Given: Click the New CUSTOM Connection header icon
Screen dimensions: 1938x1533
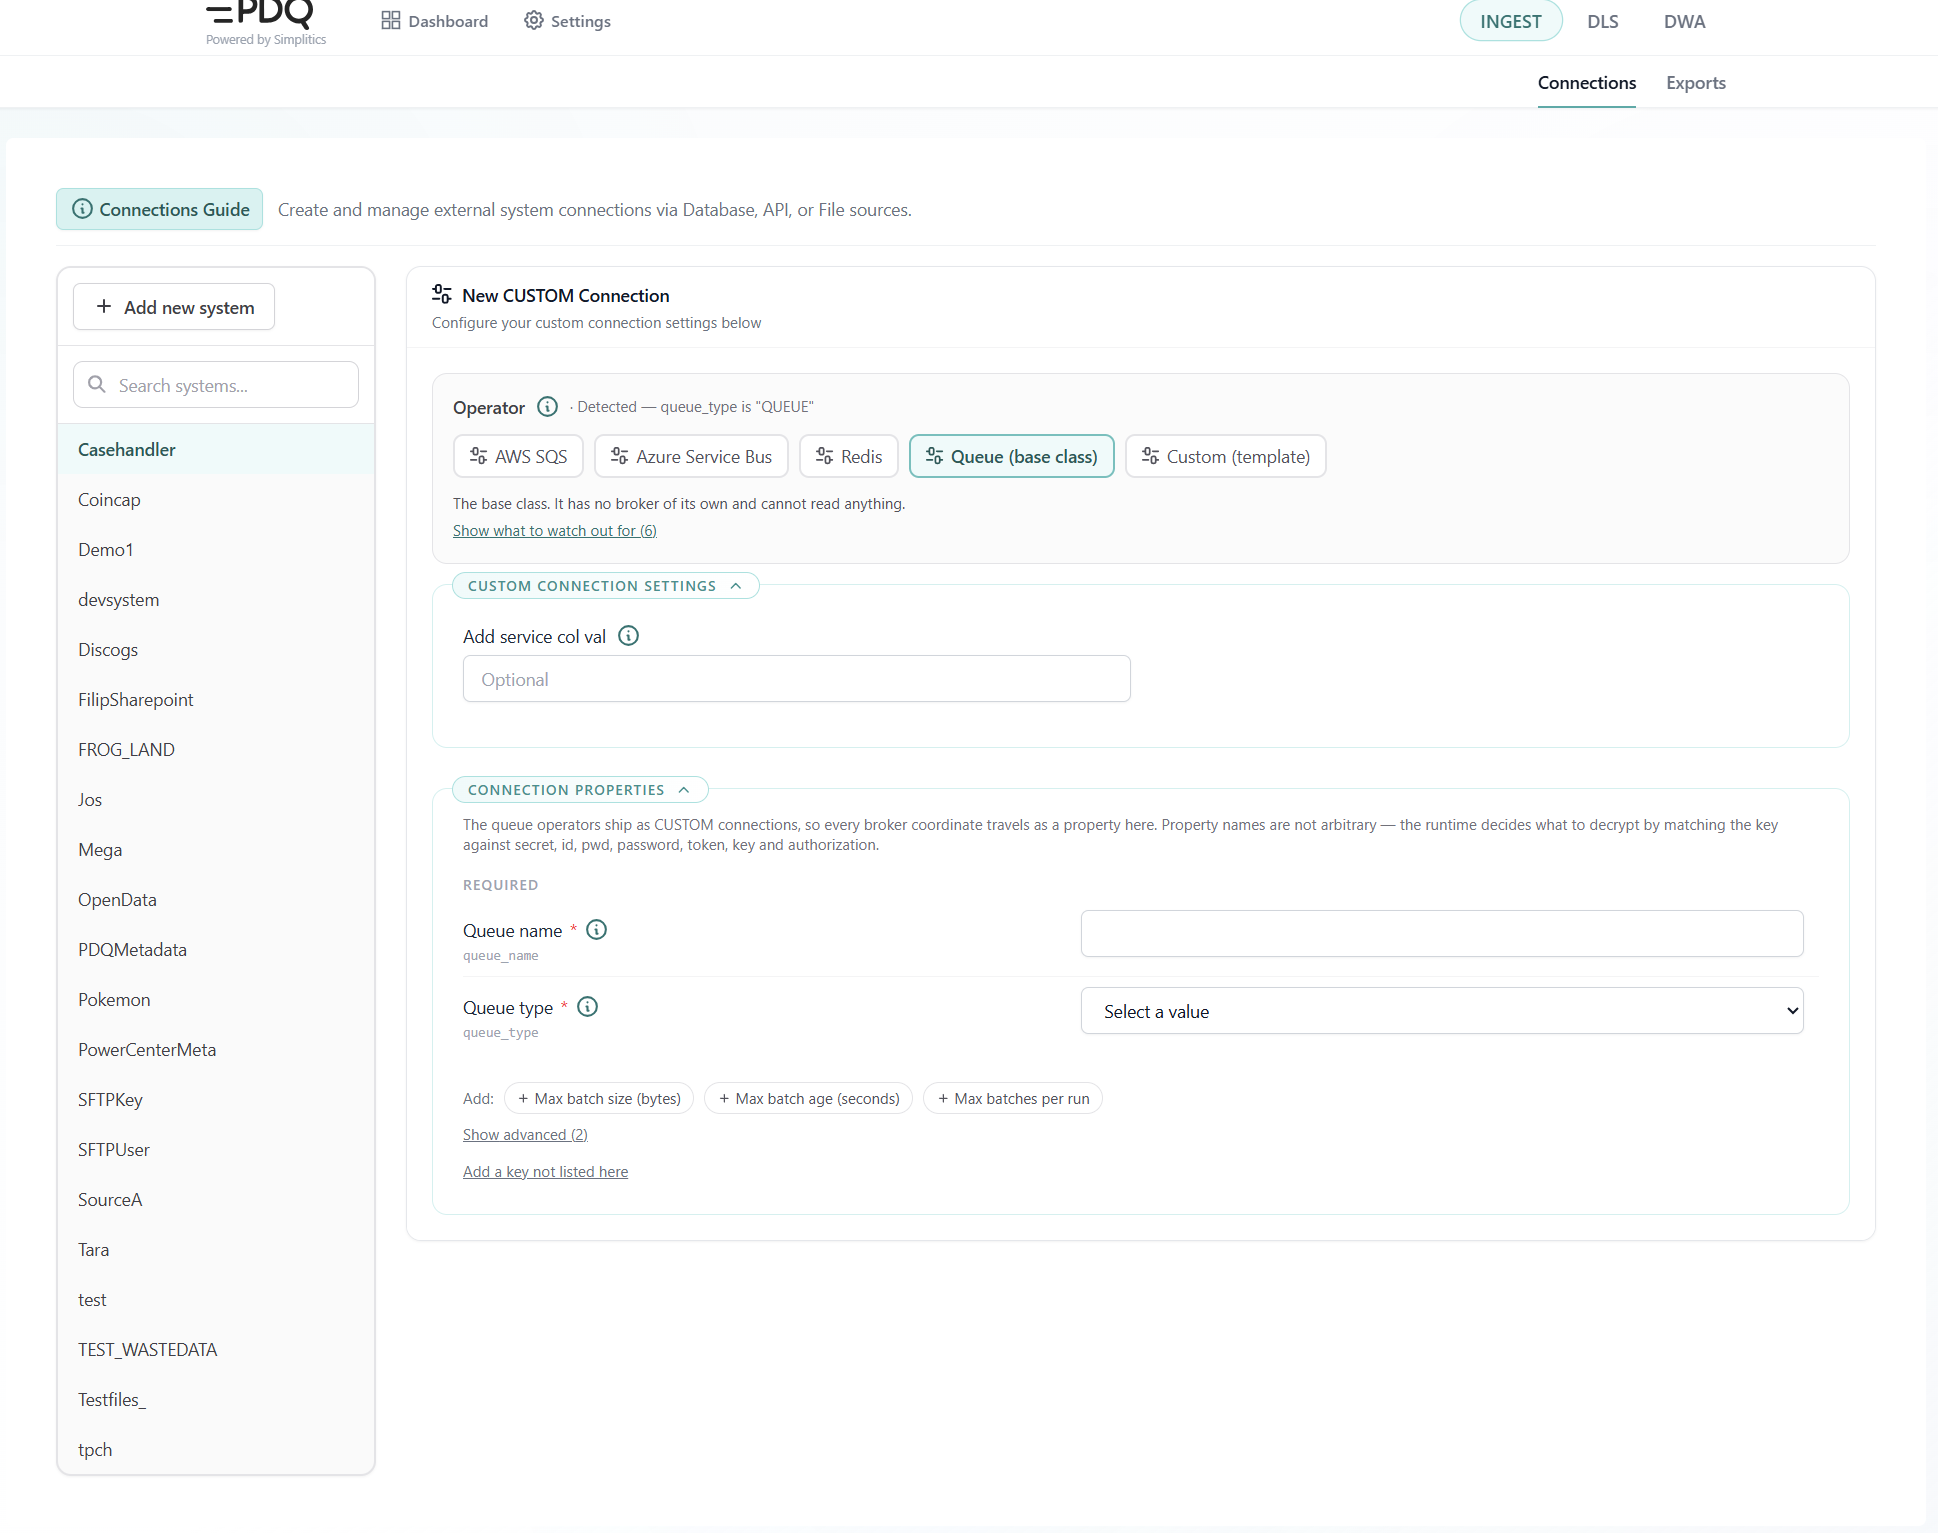Looking at the screenshot, I should [442, 294].
